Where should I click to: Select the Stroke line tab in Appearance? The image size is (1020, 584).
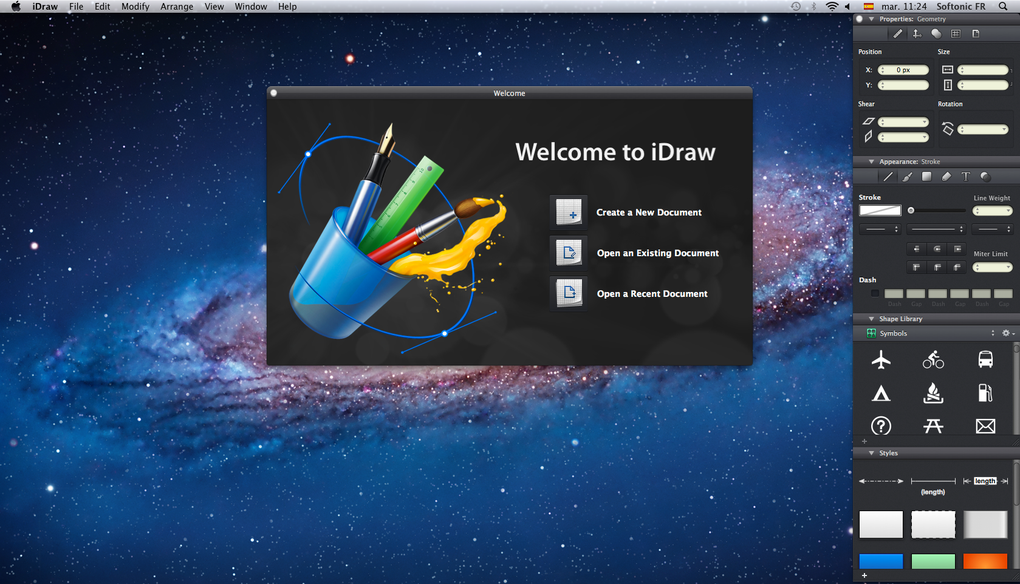click(888, 176)
